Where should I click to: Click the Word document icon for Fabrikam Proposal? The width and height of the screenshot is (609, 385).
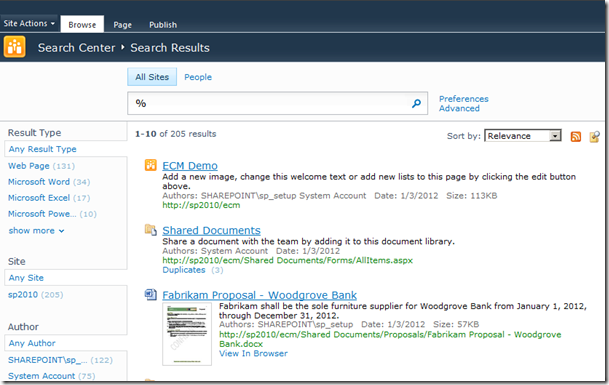151,294
